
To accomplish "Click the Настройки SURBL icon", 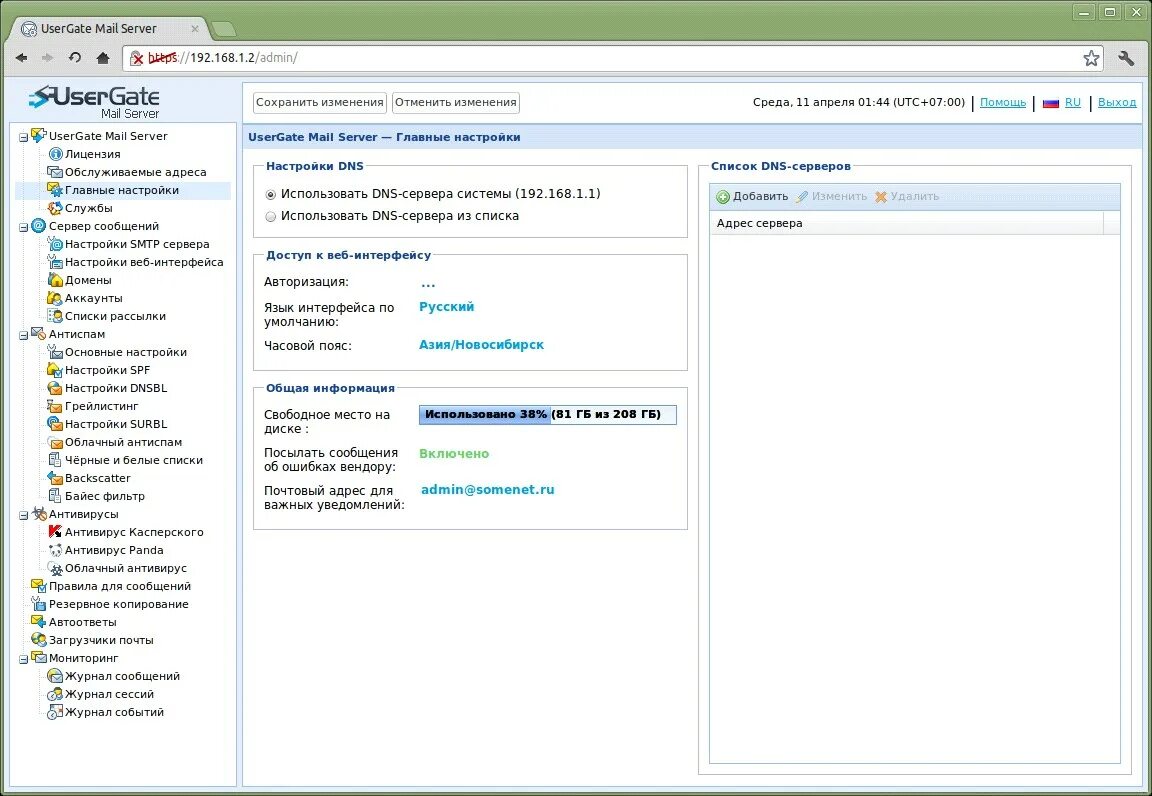I will (x=55, y=424).
